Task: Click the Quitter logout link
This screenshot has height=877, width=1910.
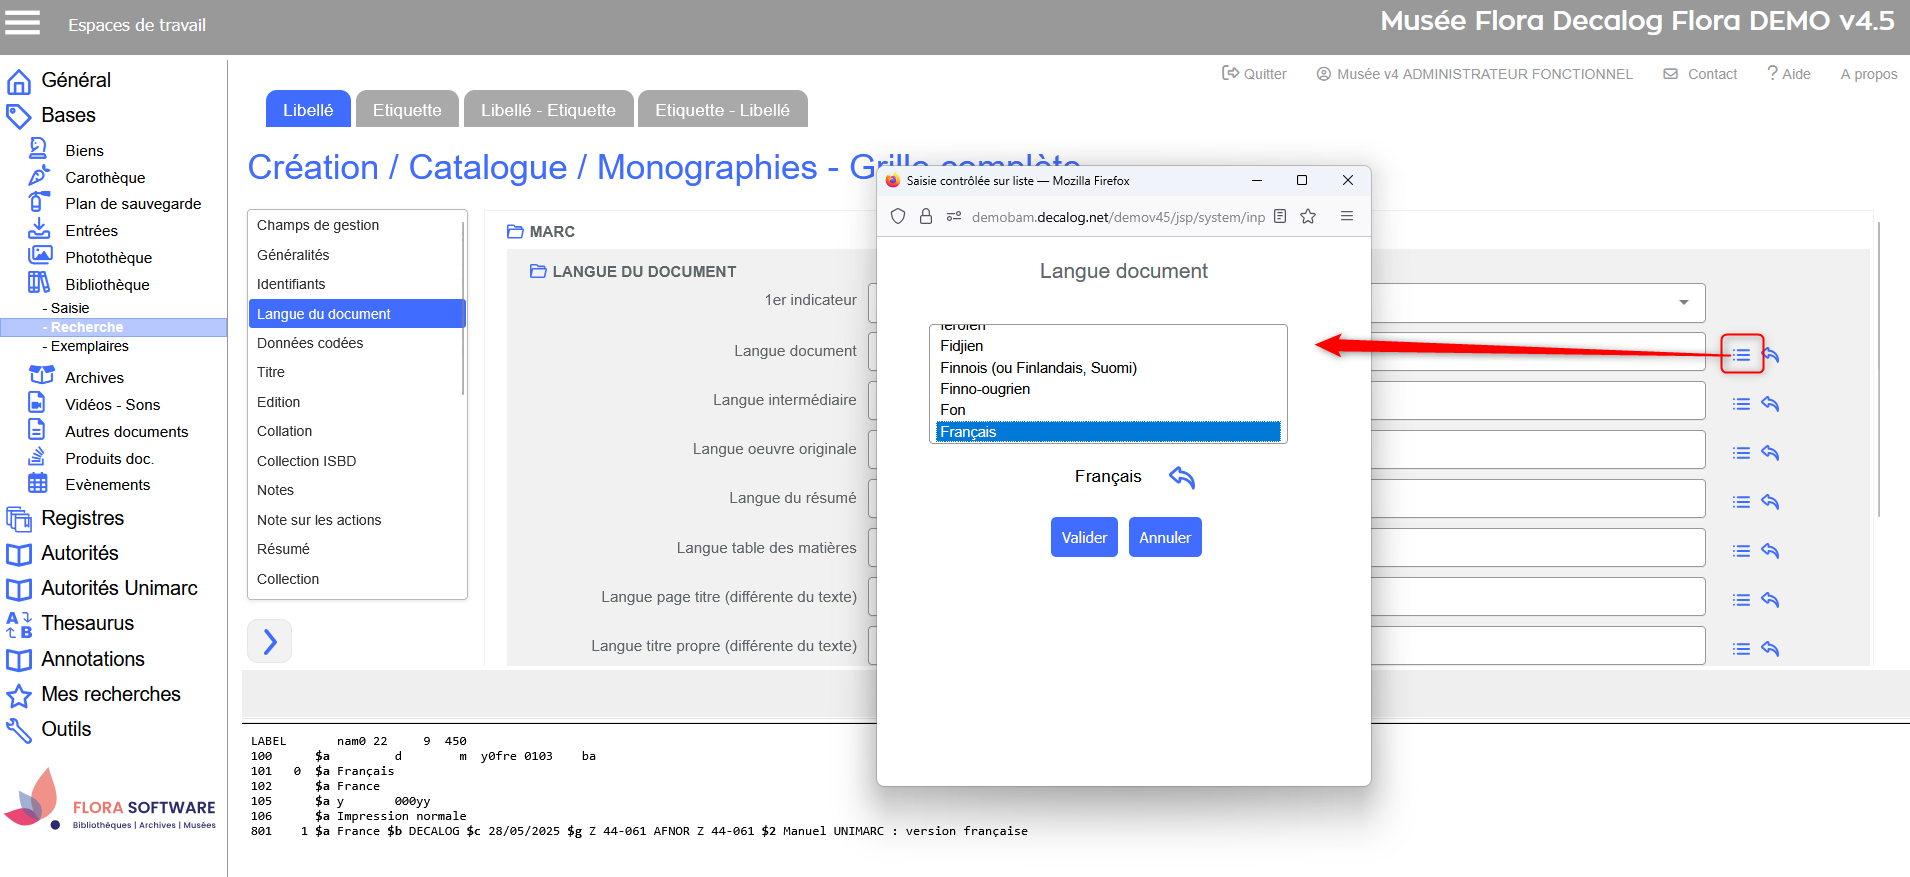Action: click(1254, 74)
